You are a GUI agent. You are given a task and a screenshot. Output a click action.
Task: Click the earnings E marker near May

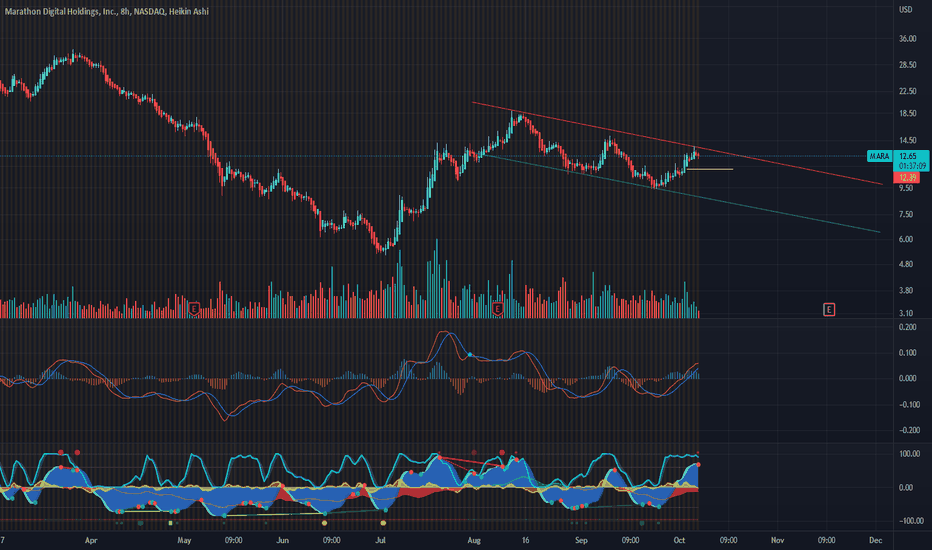point(193,309)
